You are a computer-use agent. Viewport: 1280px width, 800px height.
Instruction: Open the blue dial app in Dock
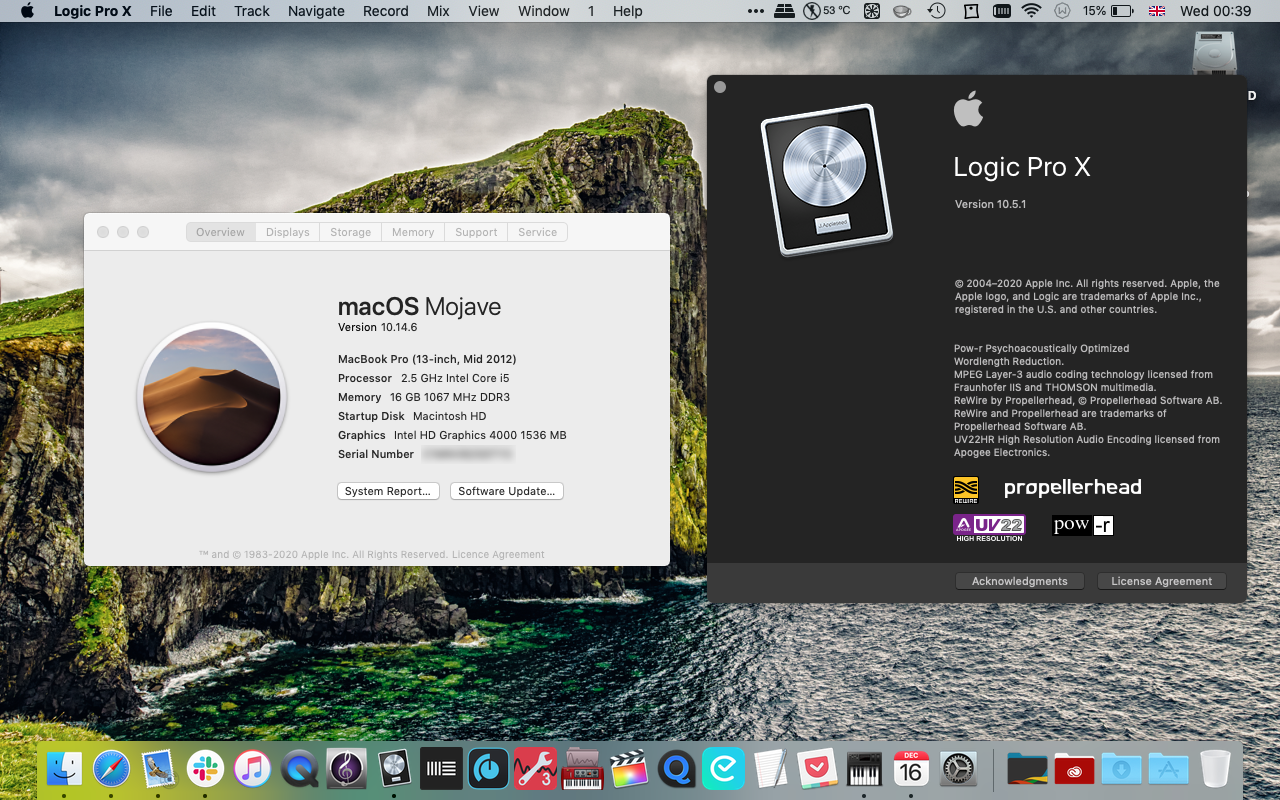(x=488, y=769)
